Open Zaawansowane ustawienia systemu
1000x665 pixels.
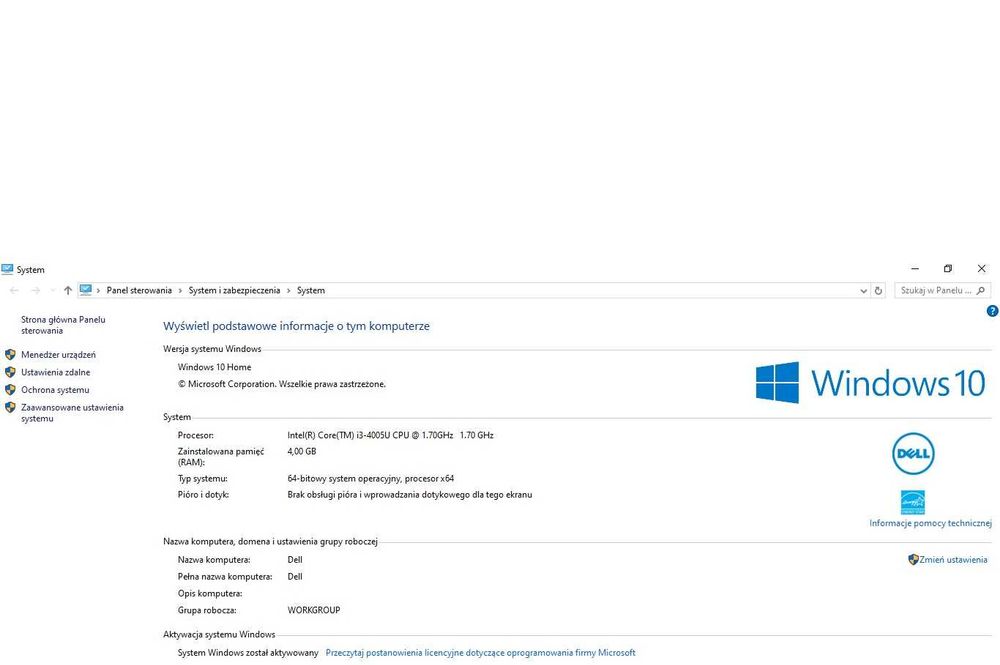pos(72,413)
